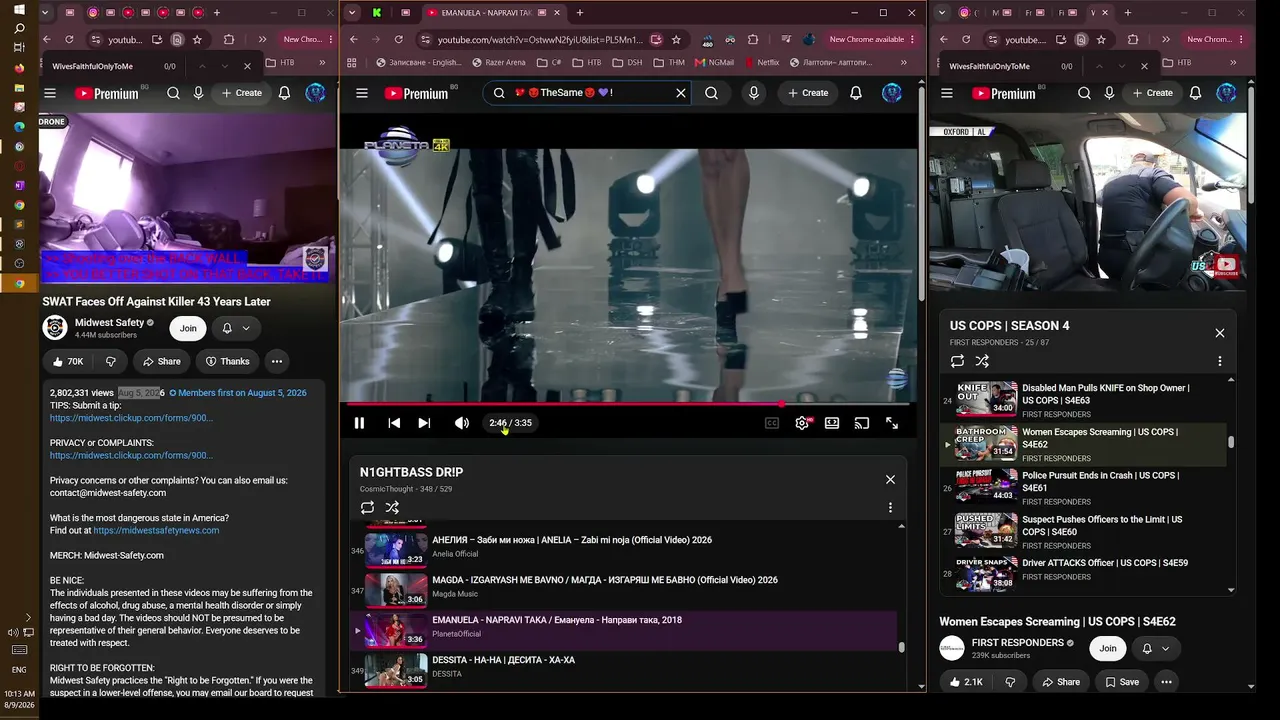Switch center player to theater mode
This screenshot has height=720, width=1280.
point(832,423)
